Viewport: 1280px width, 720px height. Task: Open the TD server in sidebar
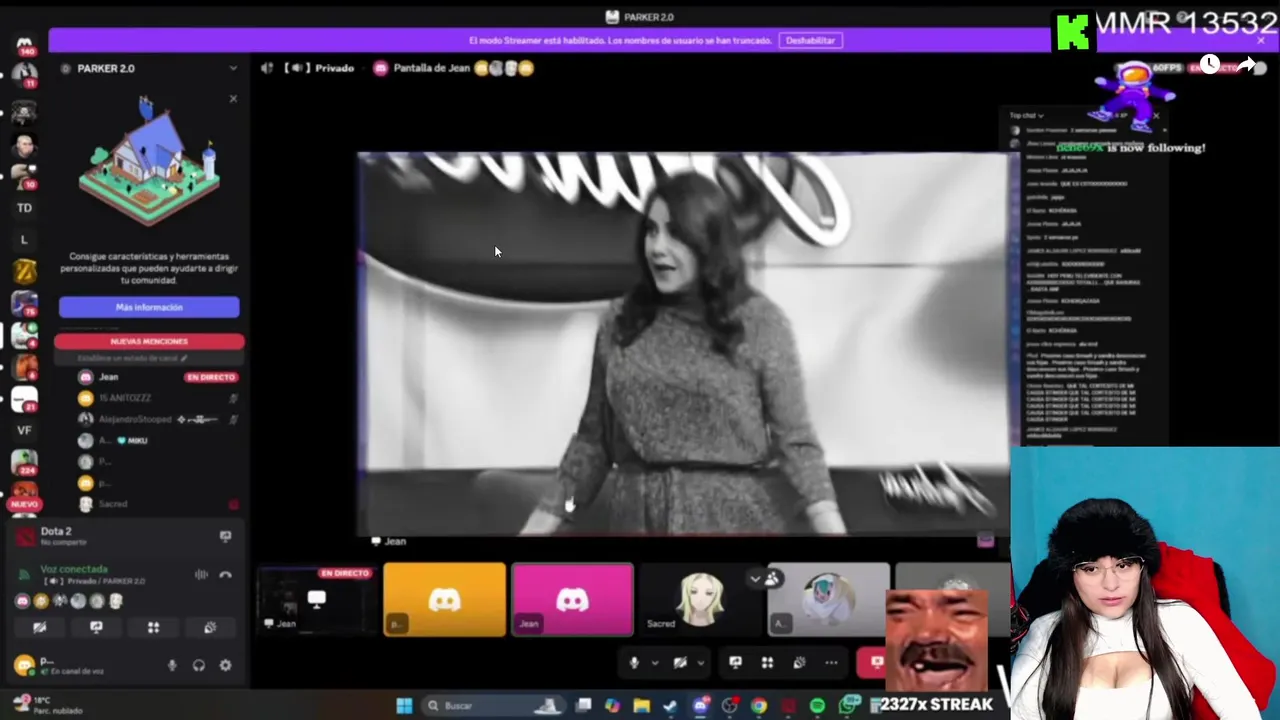[x=24, y=208]
